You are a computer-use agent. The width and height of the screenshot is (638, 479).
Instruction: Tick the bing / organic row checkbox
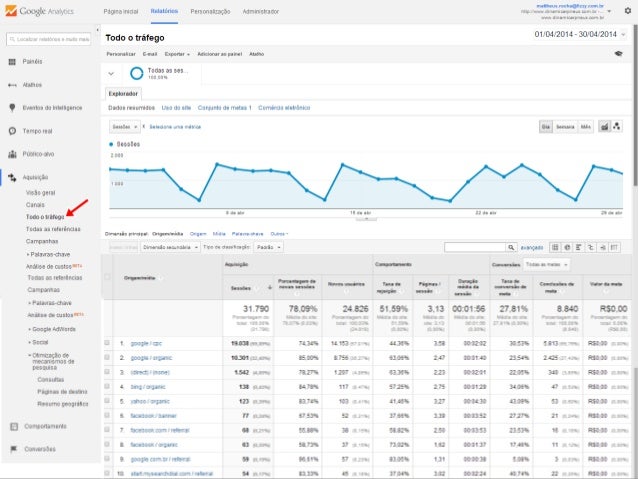coord(108,385)
